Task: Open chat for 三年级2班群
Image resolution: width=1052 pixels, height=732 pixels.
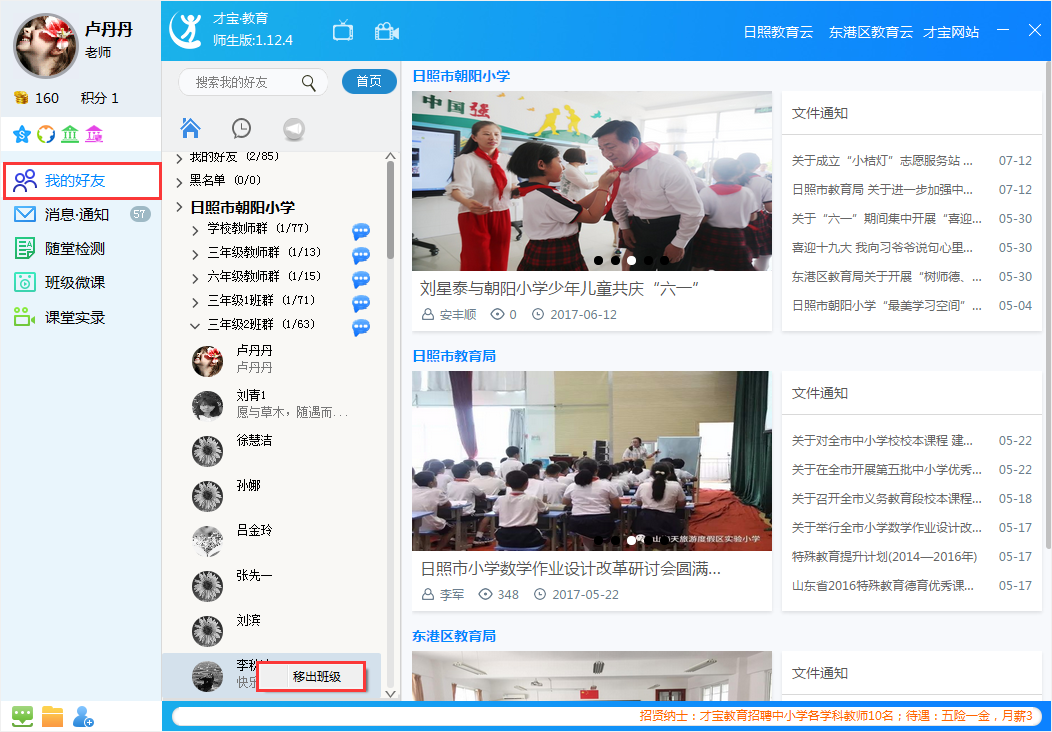Action: 361,327
